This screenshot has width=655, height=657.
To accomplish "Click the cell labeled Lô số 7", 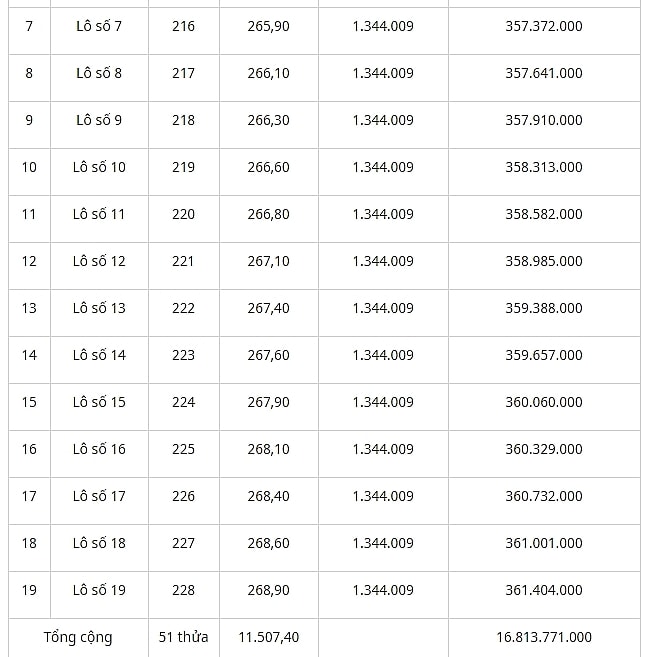I will pyautogui.click(x=99, y=26).
